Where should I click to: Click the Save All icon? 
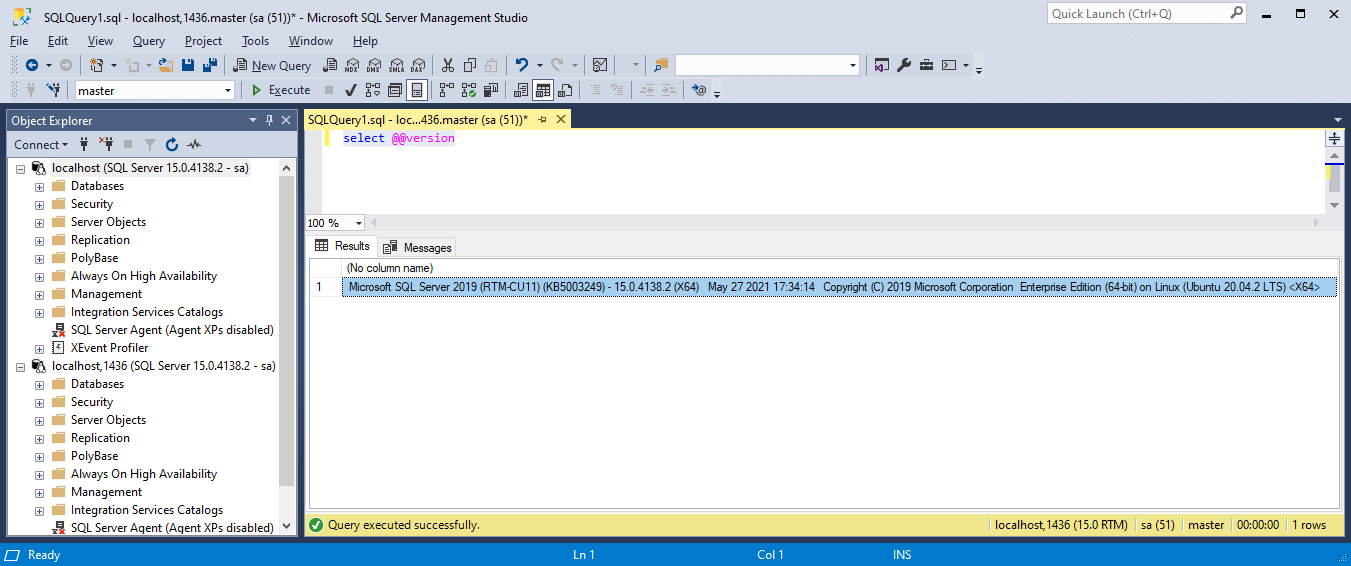pos(210,65)
